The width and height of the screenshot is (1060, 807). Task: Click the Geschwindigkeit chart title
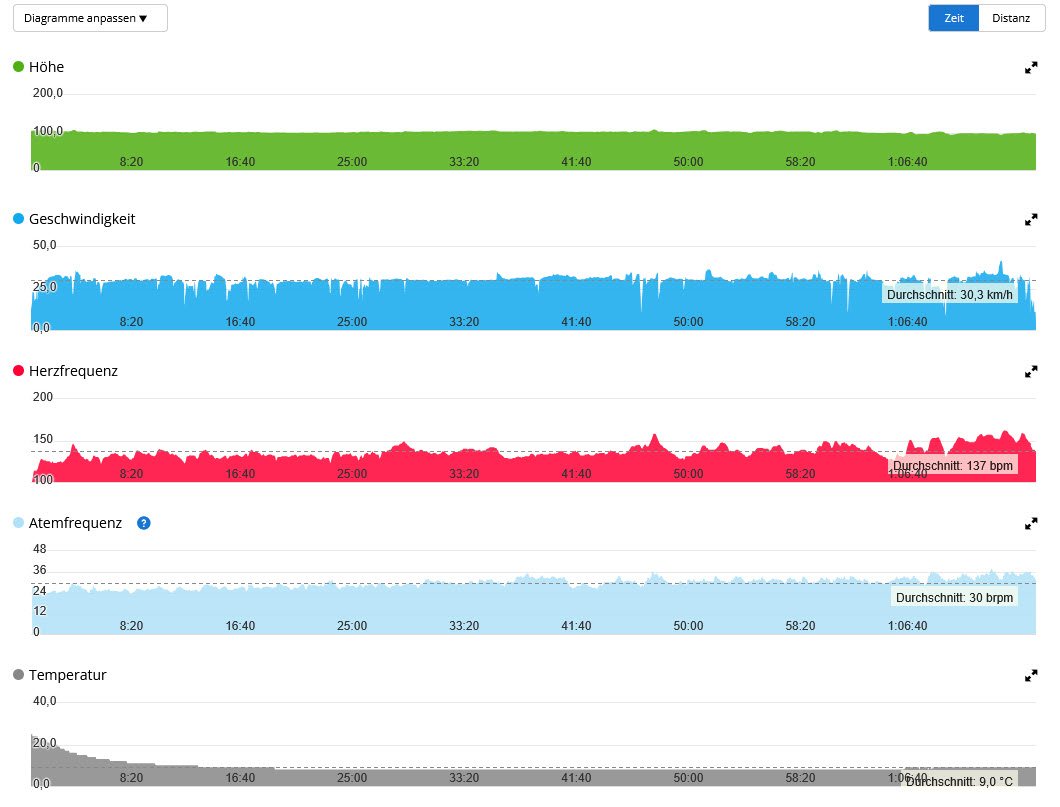point(82,219)
